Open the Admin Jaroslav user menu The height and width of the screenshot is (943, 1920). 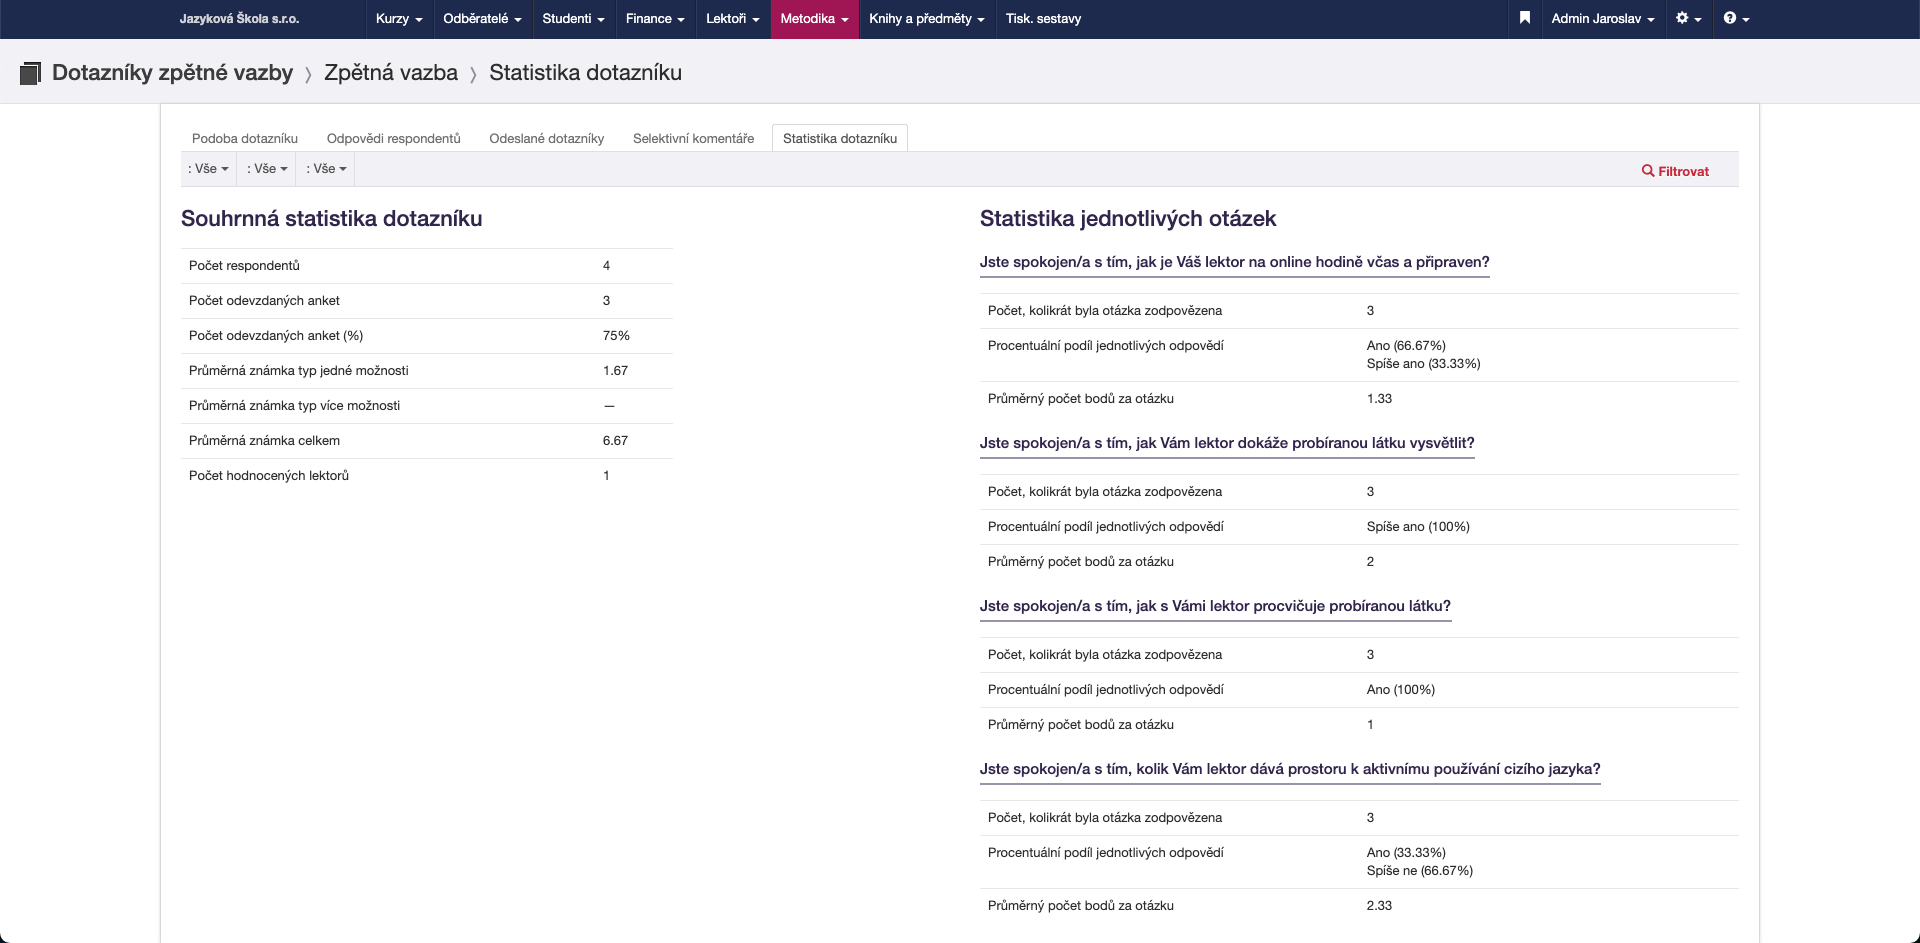tap(1602, 19)
